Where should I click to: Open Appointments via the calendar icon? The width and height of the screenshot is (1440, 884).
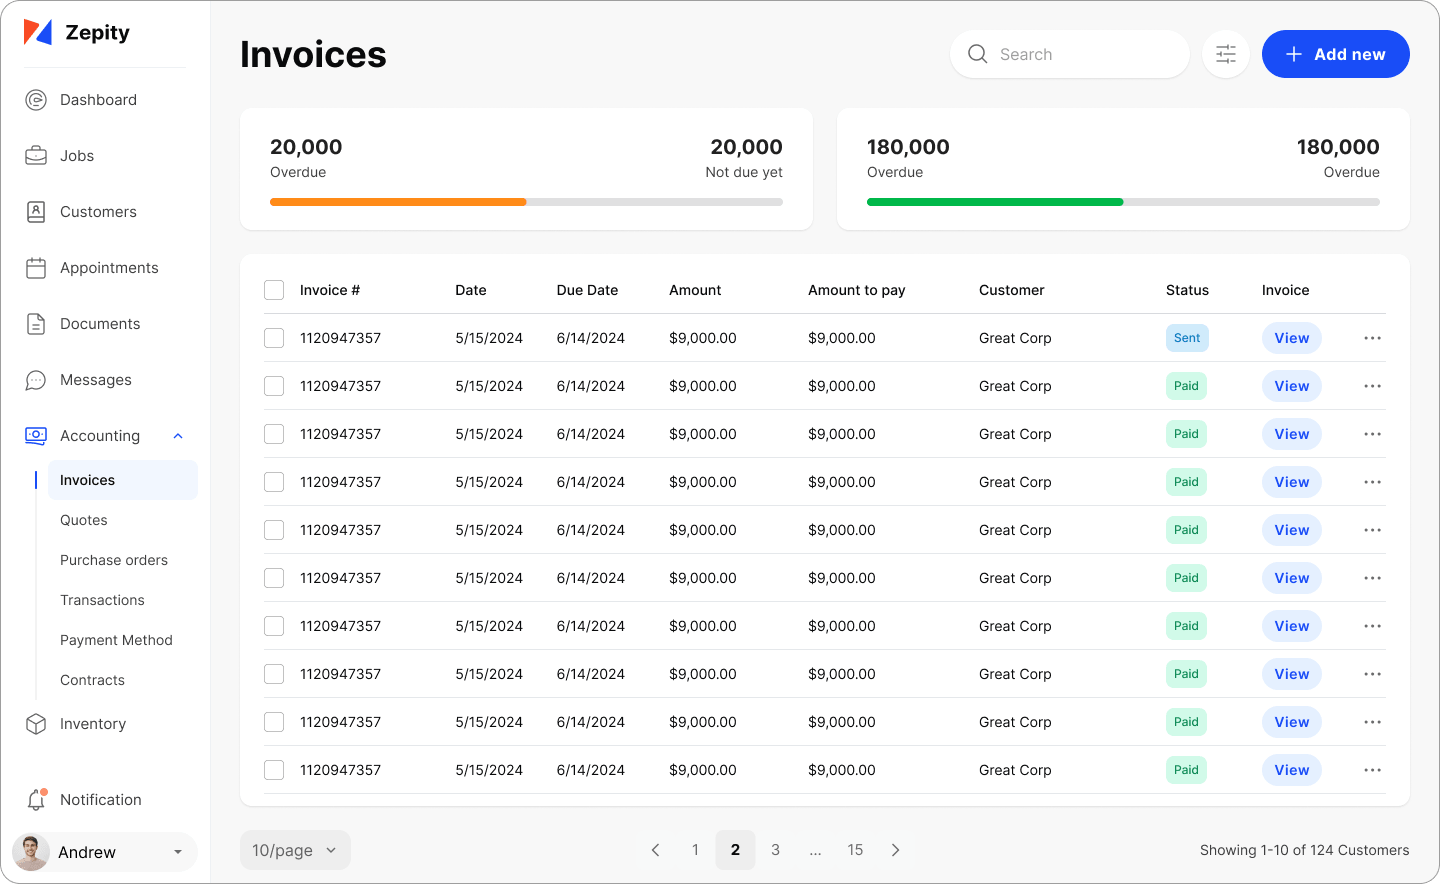tap(36, 267)
